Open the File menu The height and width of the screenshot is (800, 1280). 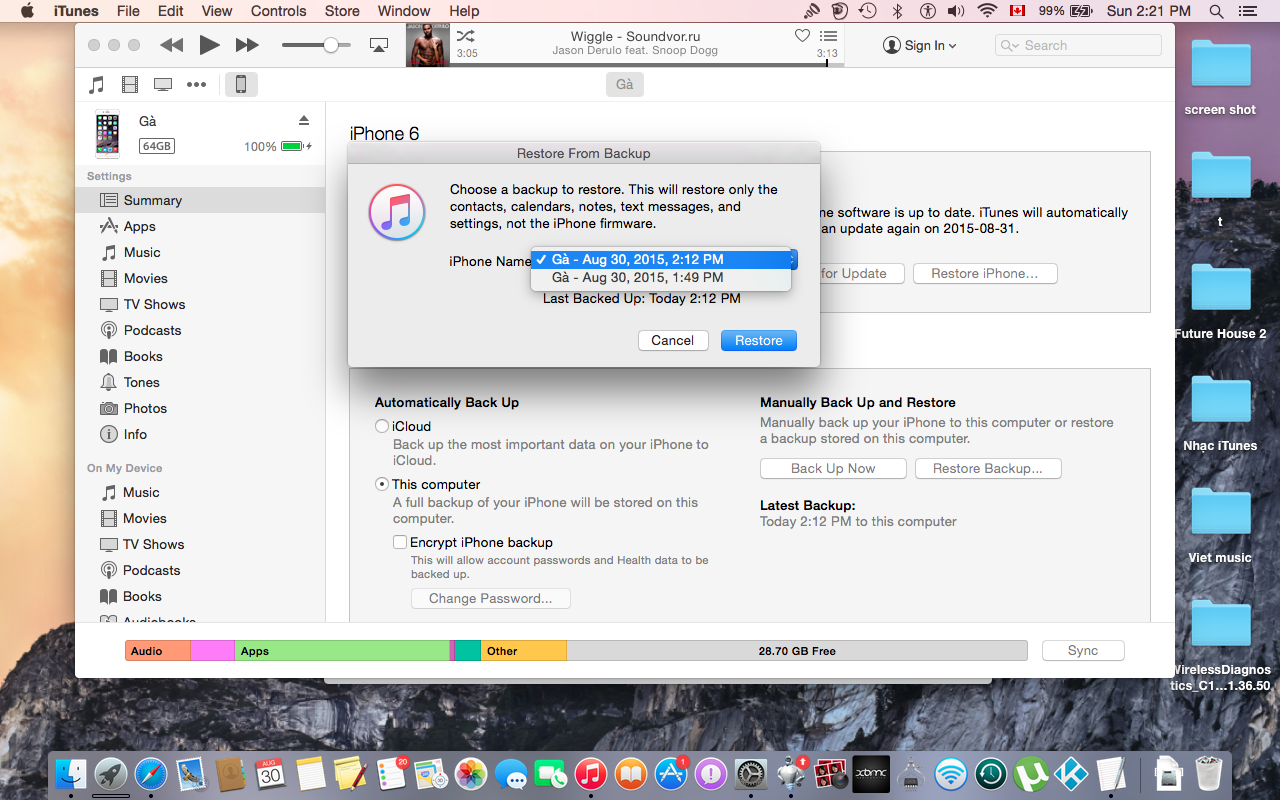pyautogui.click(x=128, y=11)
